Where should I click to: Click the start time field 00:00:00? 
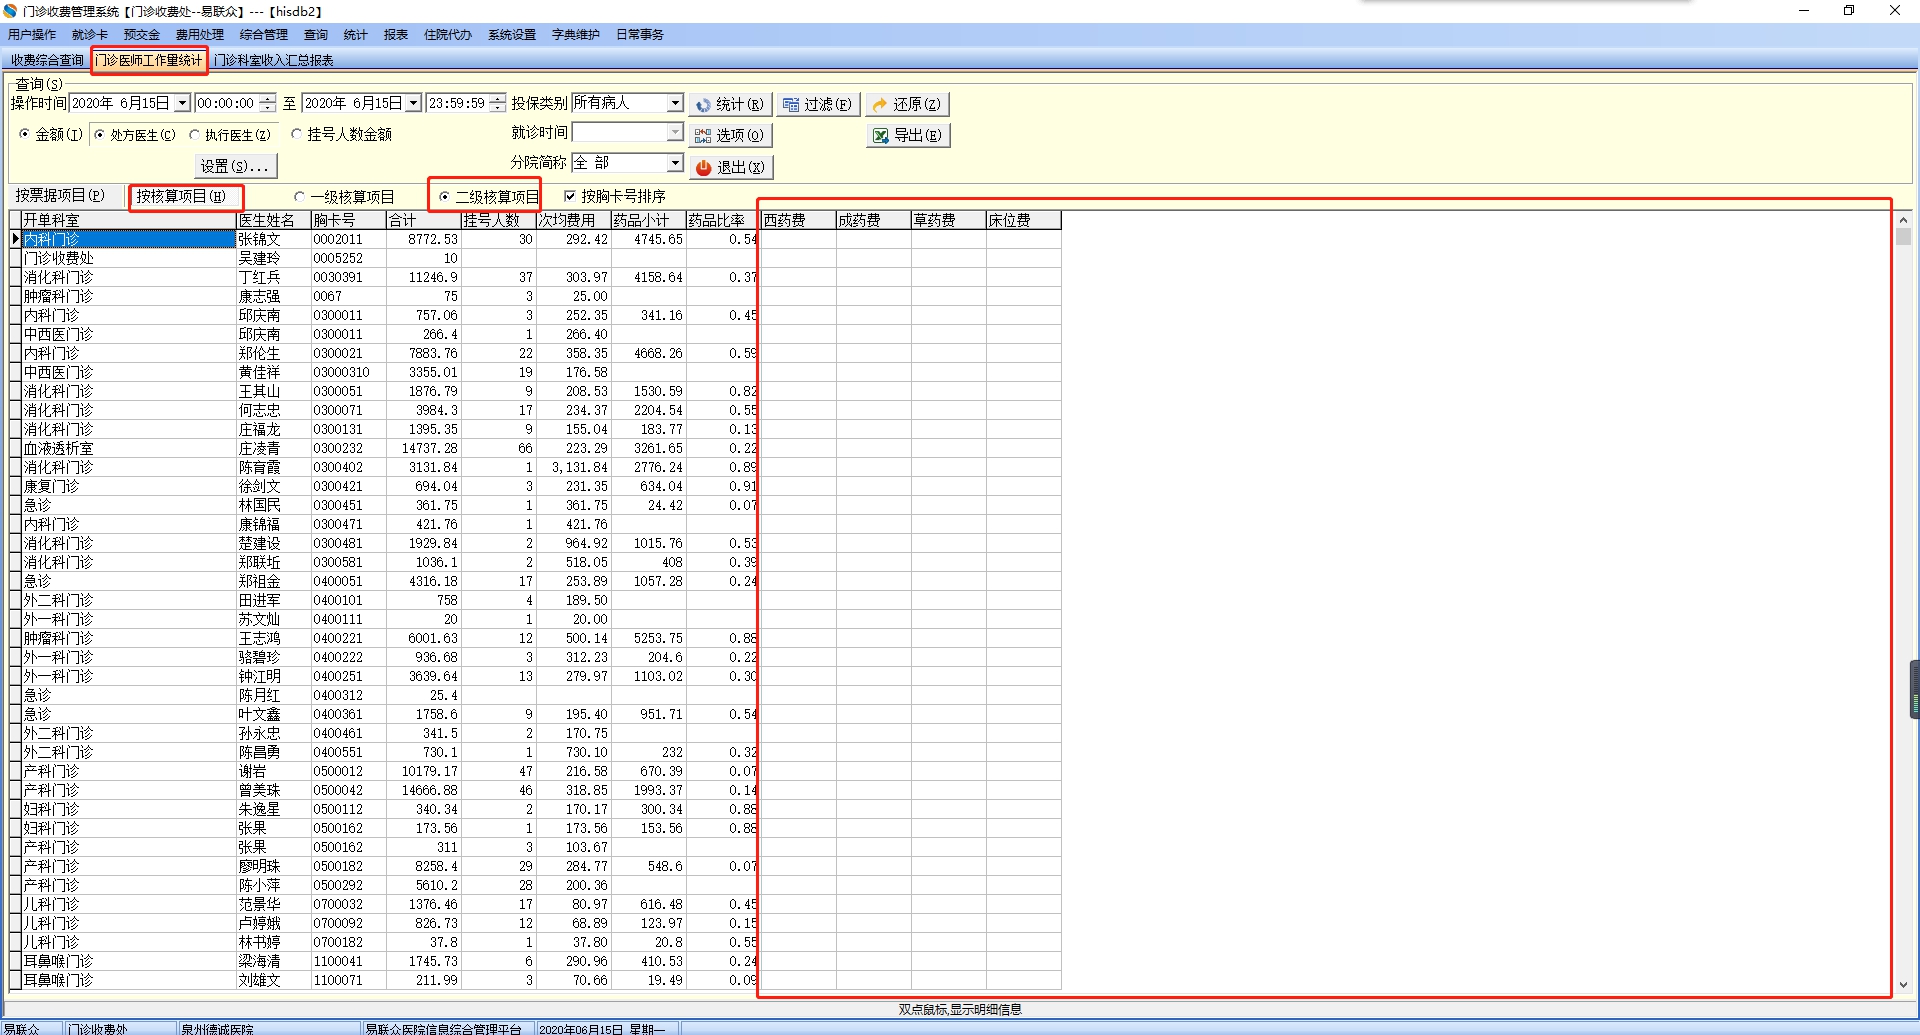pos(226,103)
